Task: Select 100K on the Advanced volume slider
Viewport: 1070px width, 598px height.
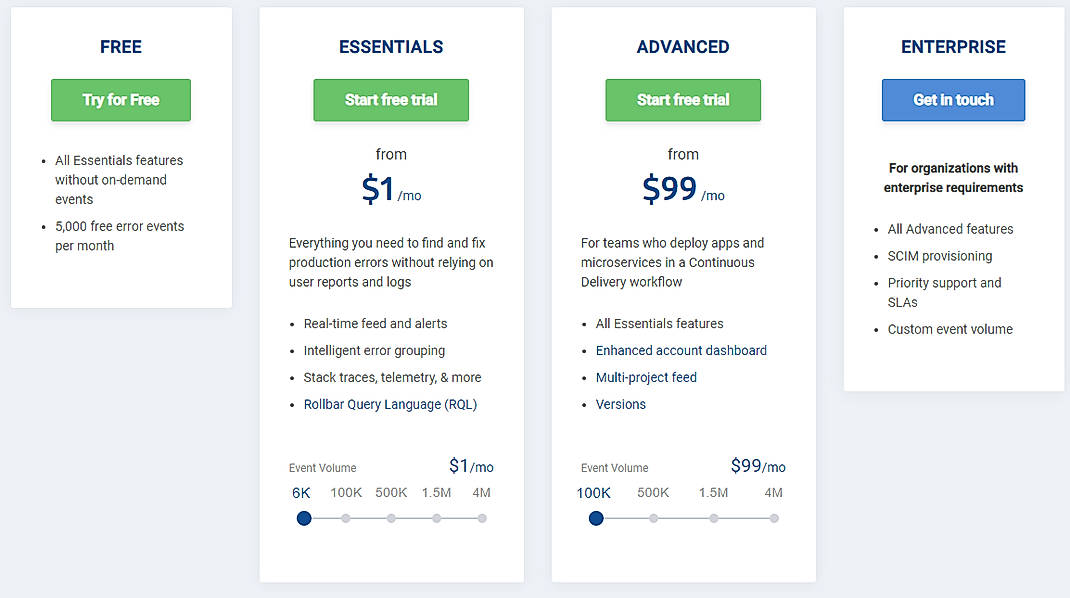Action: tap(596, 518)
